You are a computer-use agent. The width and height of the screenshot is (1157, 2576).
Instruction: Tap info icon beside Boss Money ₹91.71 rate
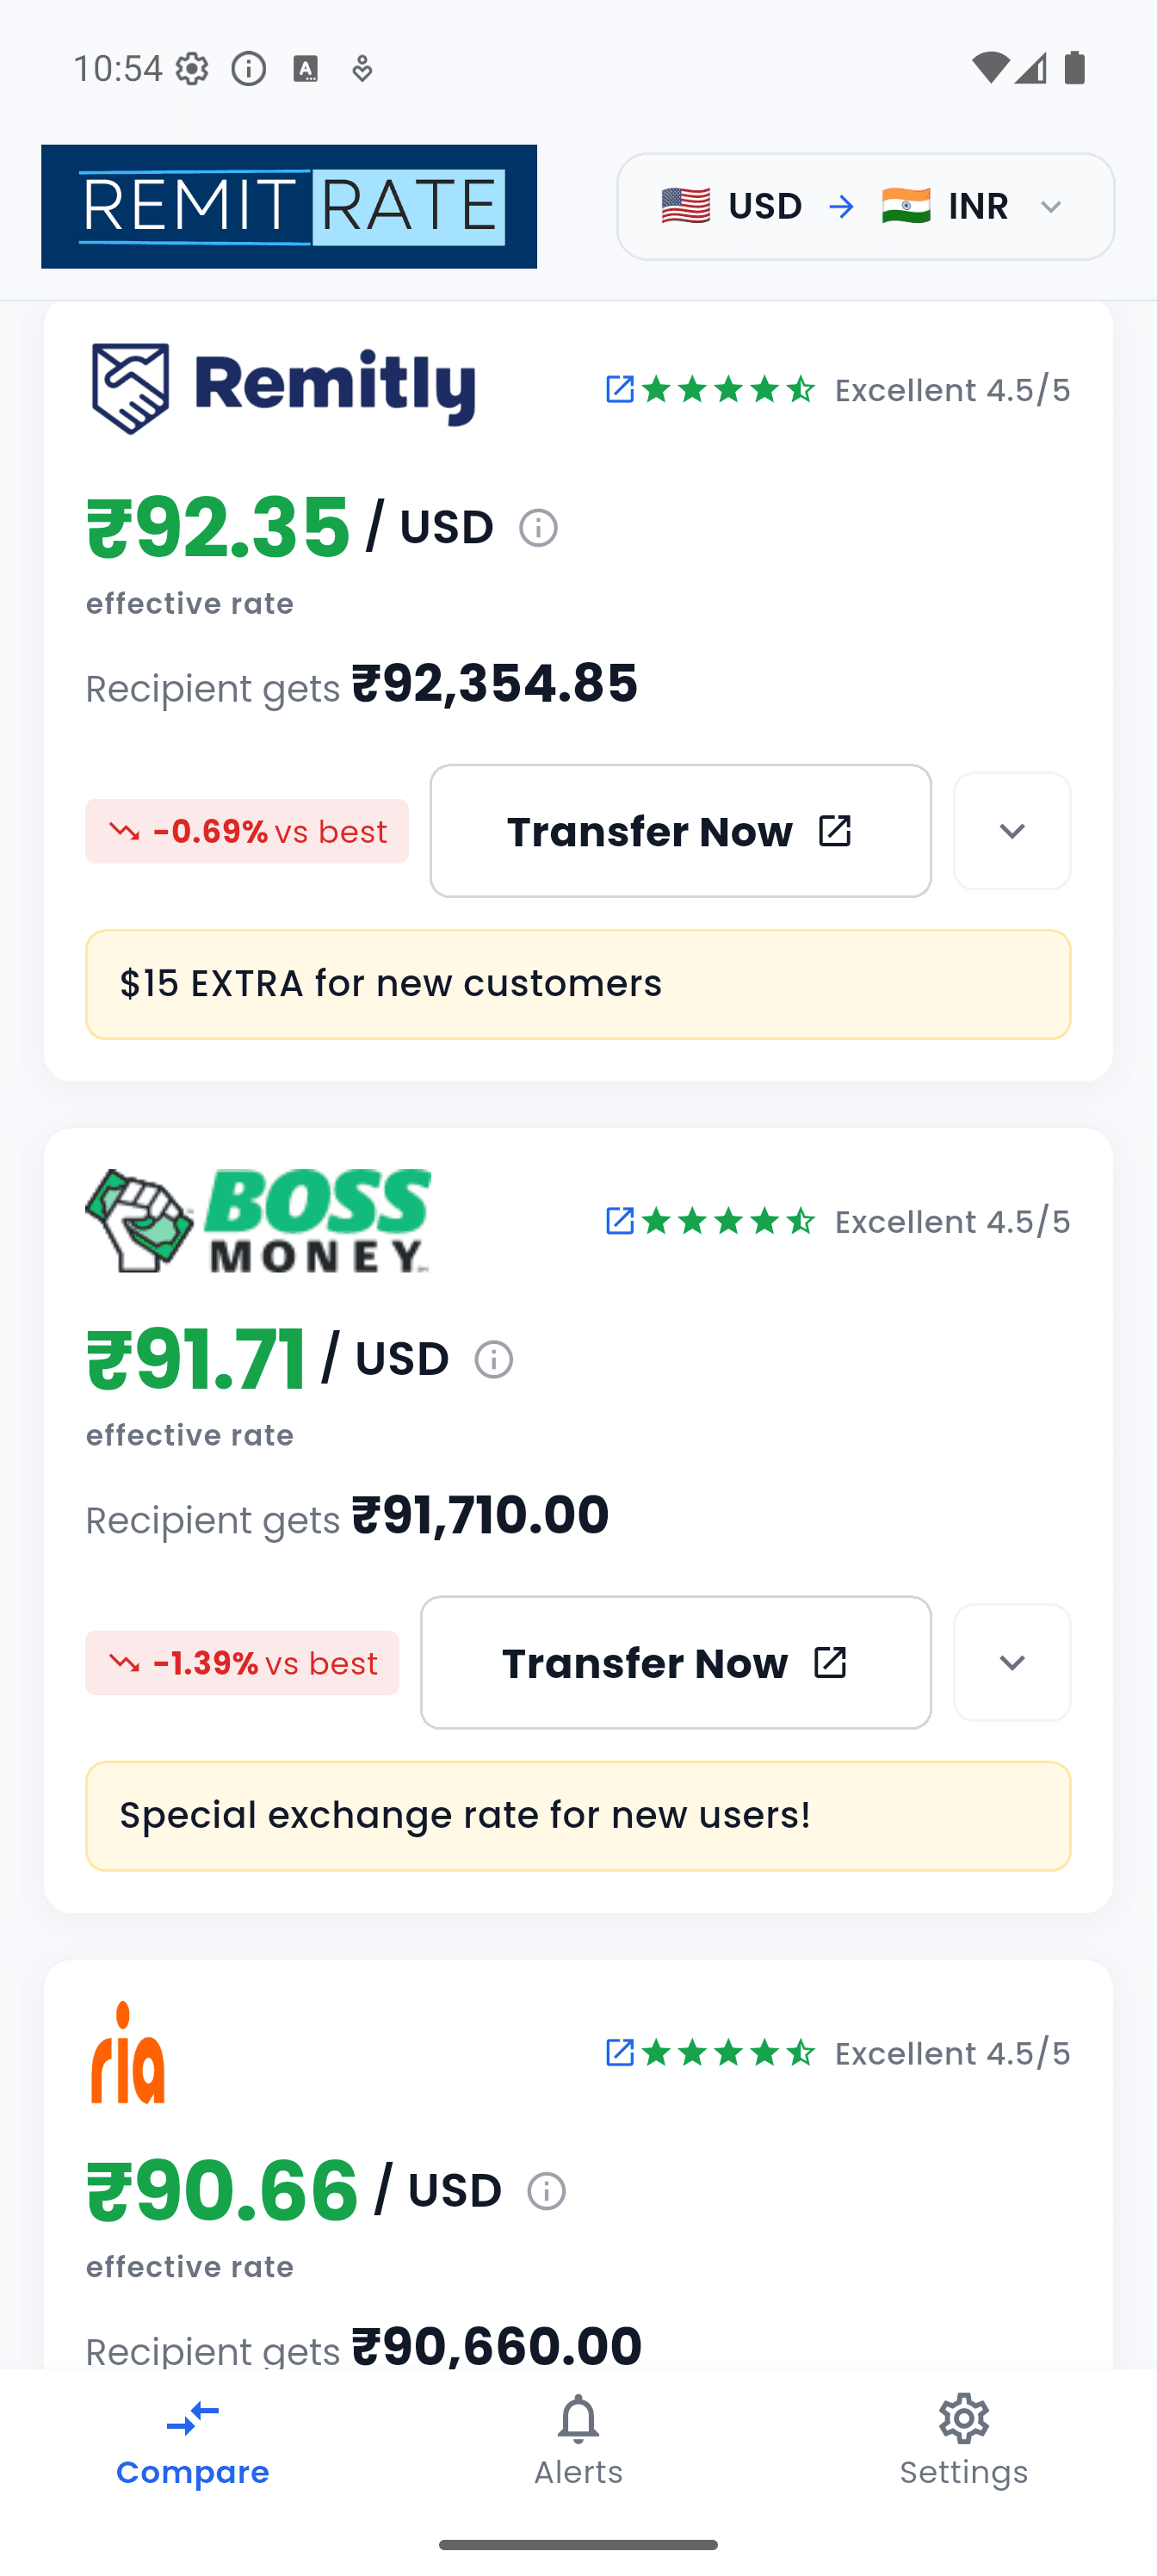(x=493, y=1360)
